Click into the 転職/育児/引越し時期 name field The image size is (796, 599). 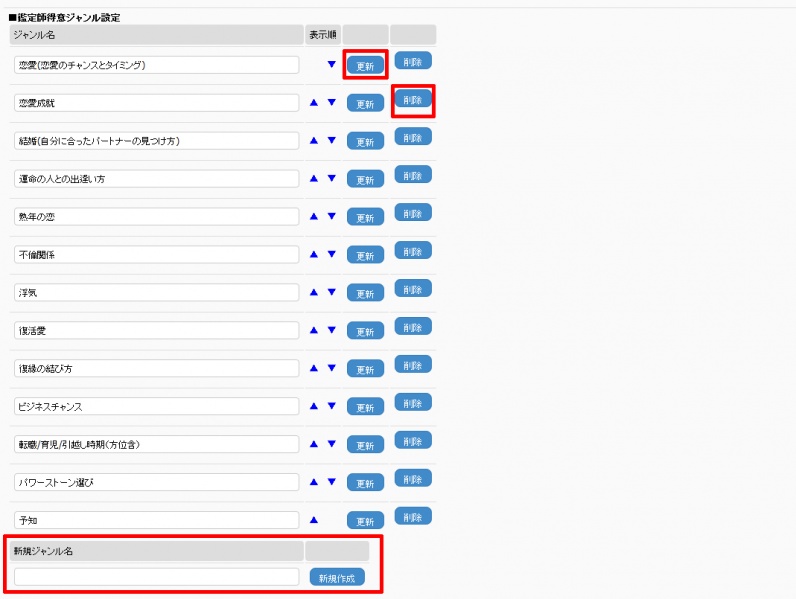[156, 444]
